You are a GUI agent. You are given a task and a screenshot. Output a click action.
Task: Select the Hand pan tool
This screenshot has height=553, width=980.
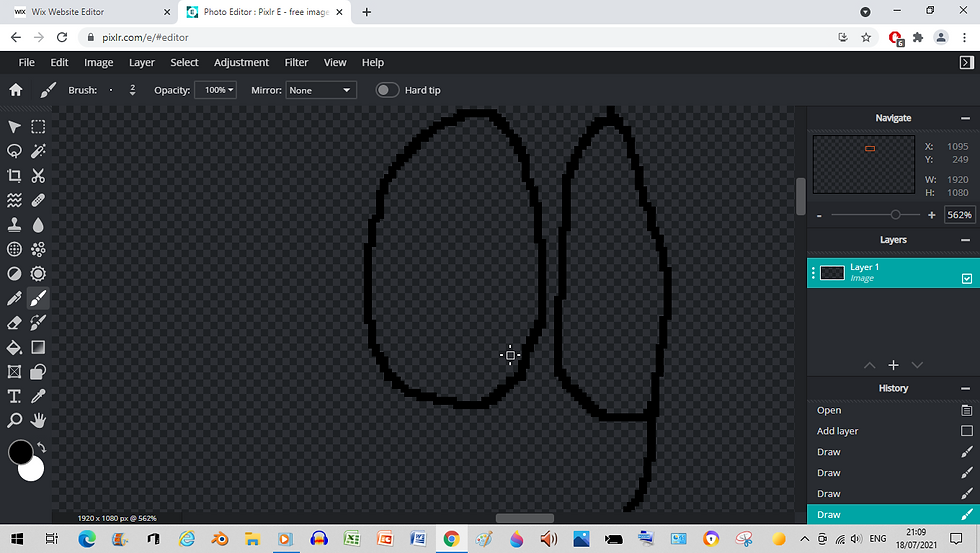click(x=38, y=421)
